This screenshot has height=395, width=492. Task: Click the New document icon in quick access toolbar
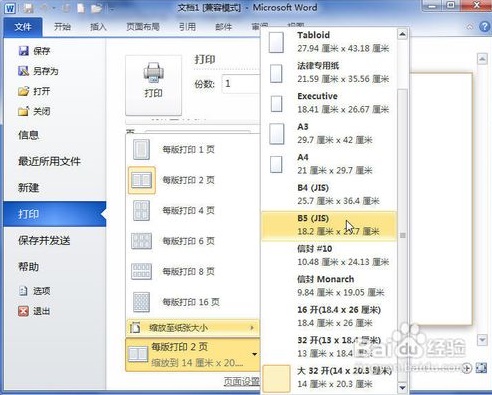pos(81,8)
